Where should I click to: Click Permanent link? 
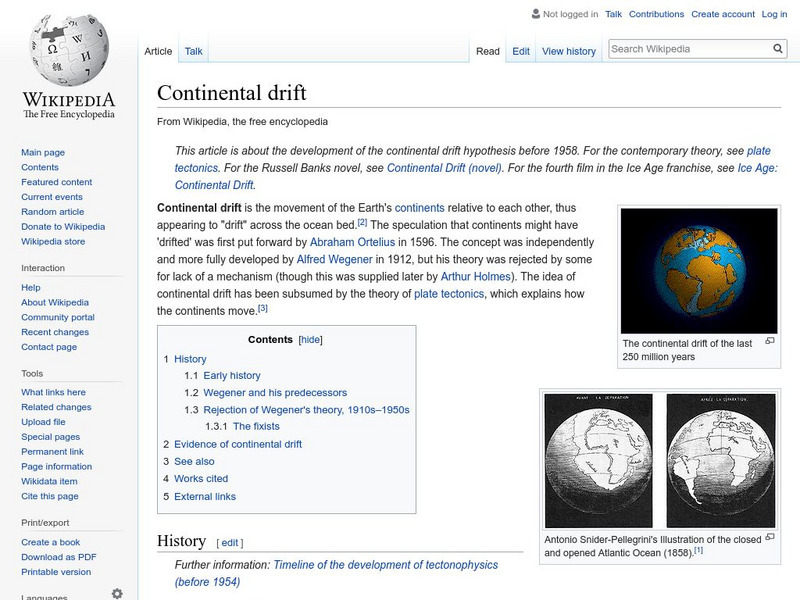[x=53, y=451]
